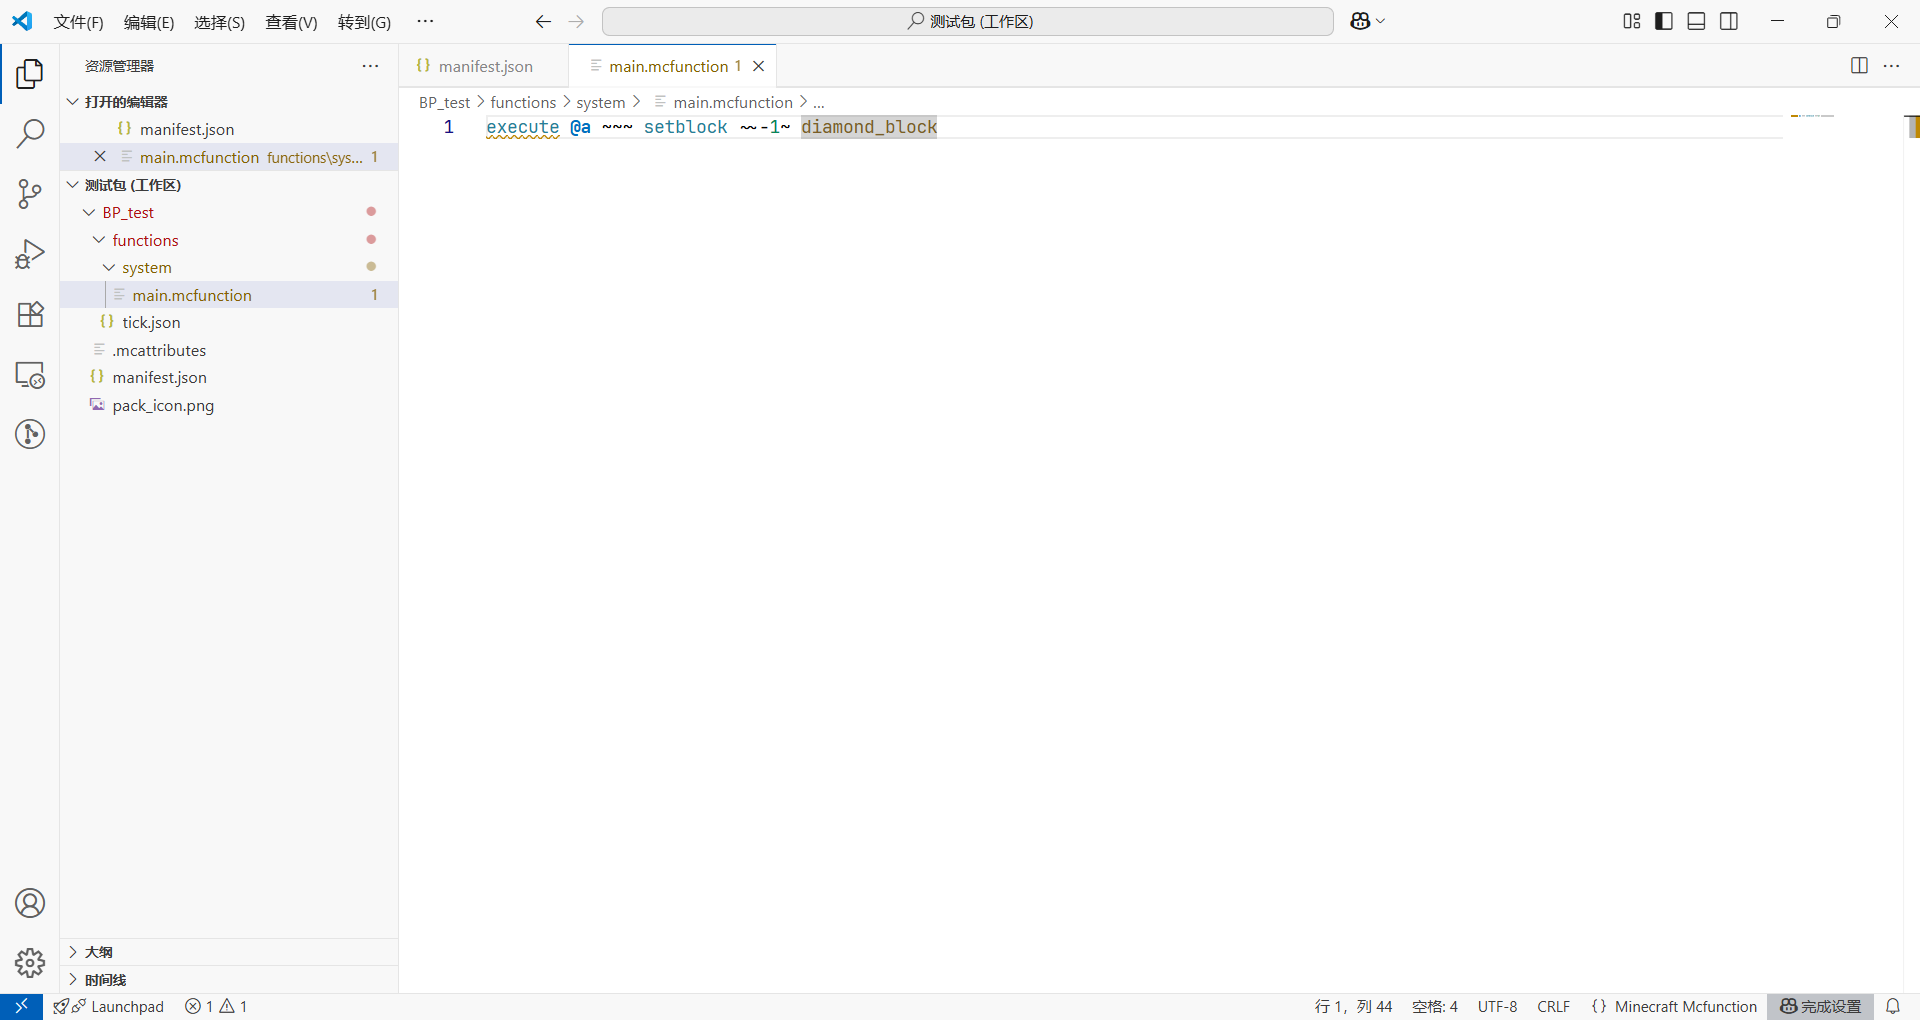
Task: Open editor More Actions ellipsis
Action: [x=1891, y=65]
